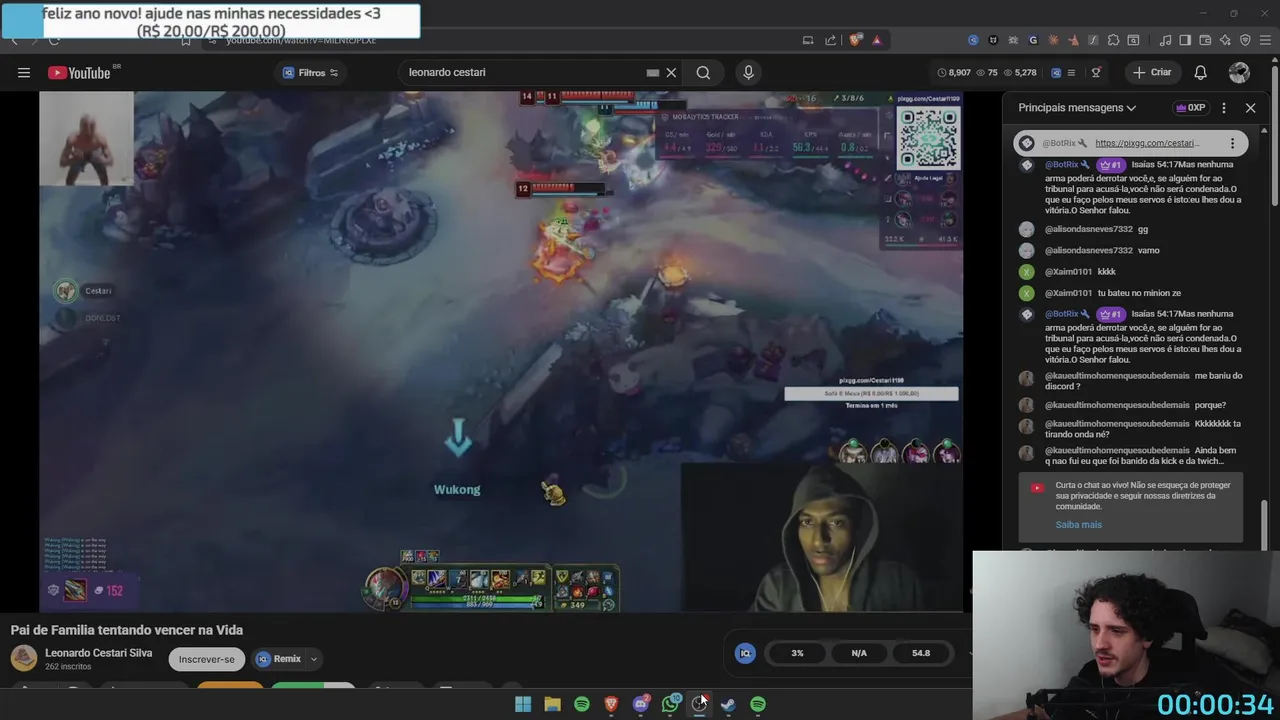The height and width of the screenshot is (720, 1280).
Task: Click the vidIQ icon in stats bar
Action: [x=745, y=653]
